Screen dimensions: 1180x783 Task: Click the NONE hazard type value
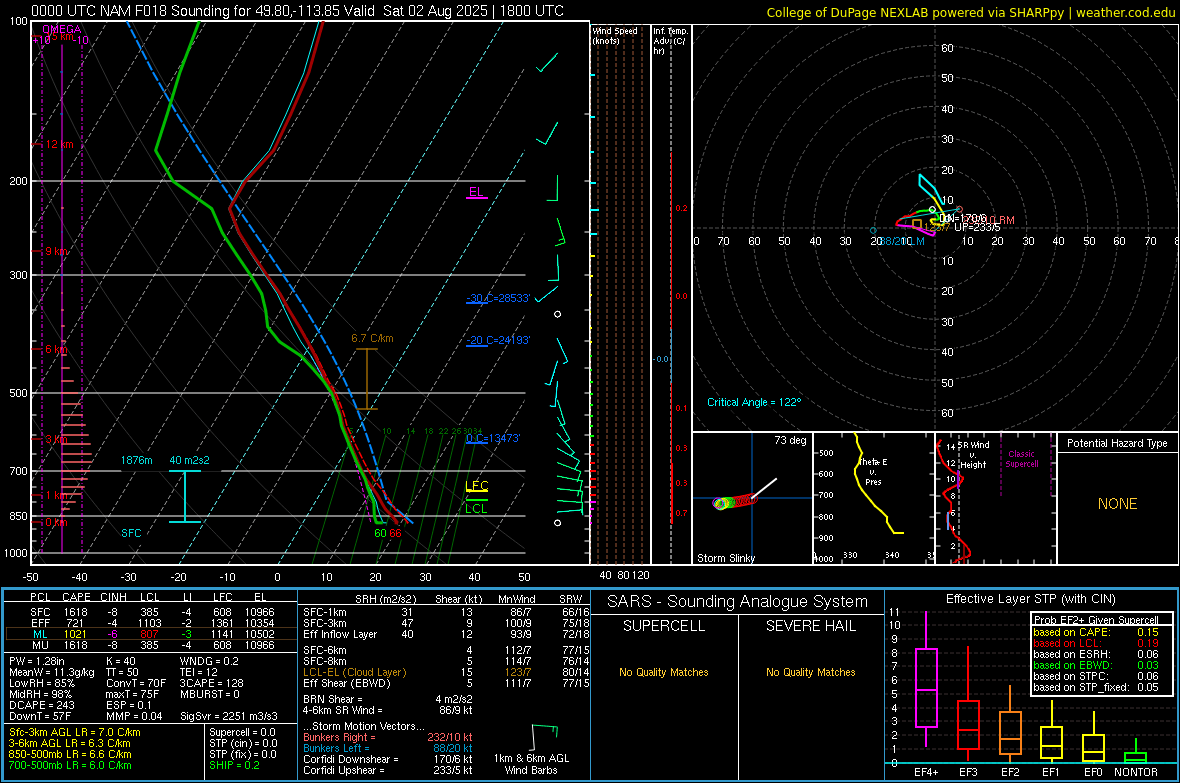(x=1118, y=504)
